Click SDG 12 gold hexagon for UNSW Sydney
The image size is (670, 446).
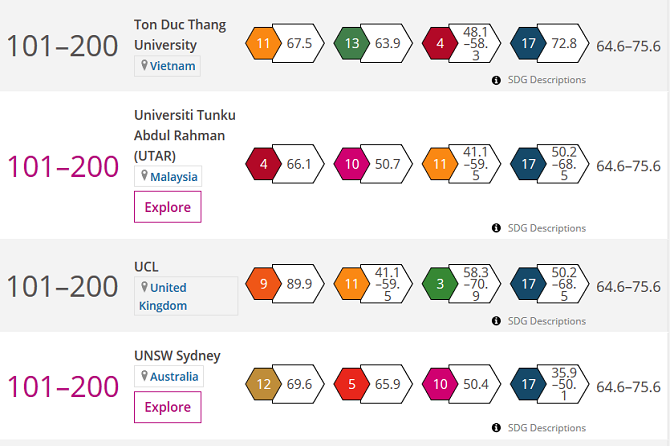(263, 384)
